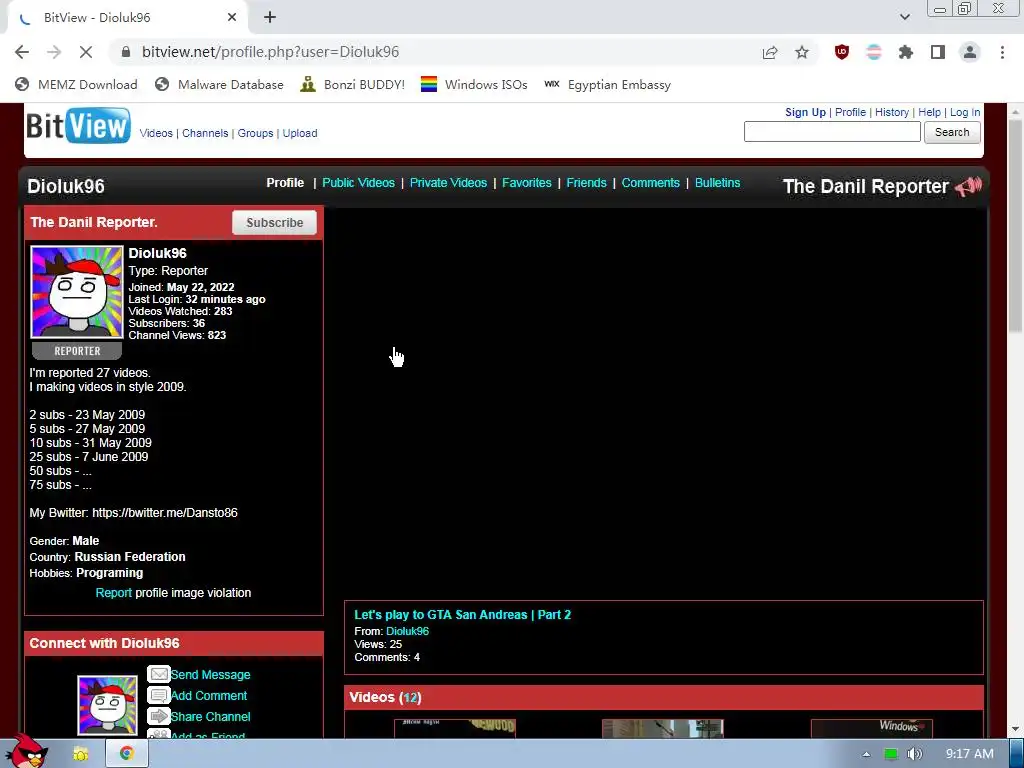Screen dimensions: 1024x768
Task: Click the Sign Up link
Action: 805,112
